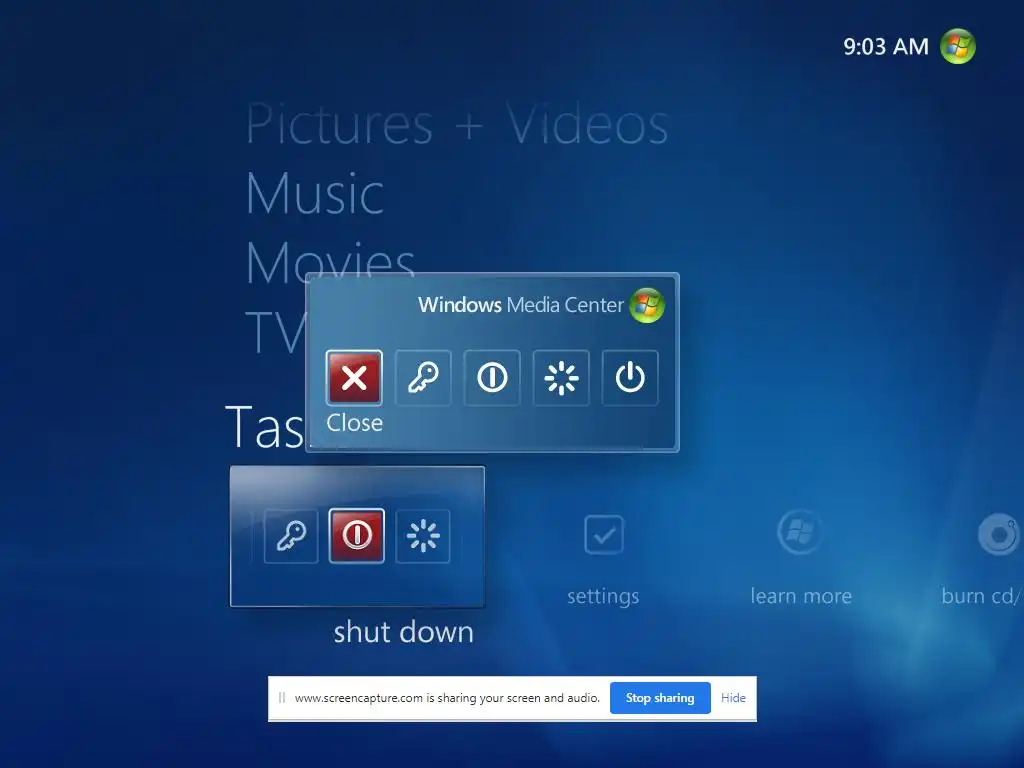Image resolution: width=1024 pixels, height=768 pixels.
Task: Click the sharing bar drag handle
Action: coord(282,698)
